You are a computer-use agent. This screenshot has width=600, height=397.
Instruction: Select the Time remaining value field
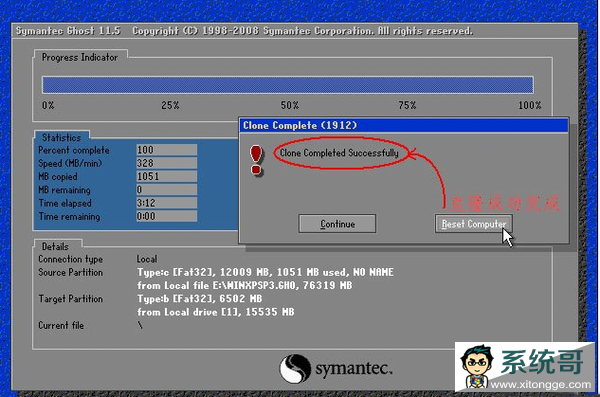pos(167,216)
